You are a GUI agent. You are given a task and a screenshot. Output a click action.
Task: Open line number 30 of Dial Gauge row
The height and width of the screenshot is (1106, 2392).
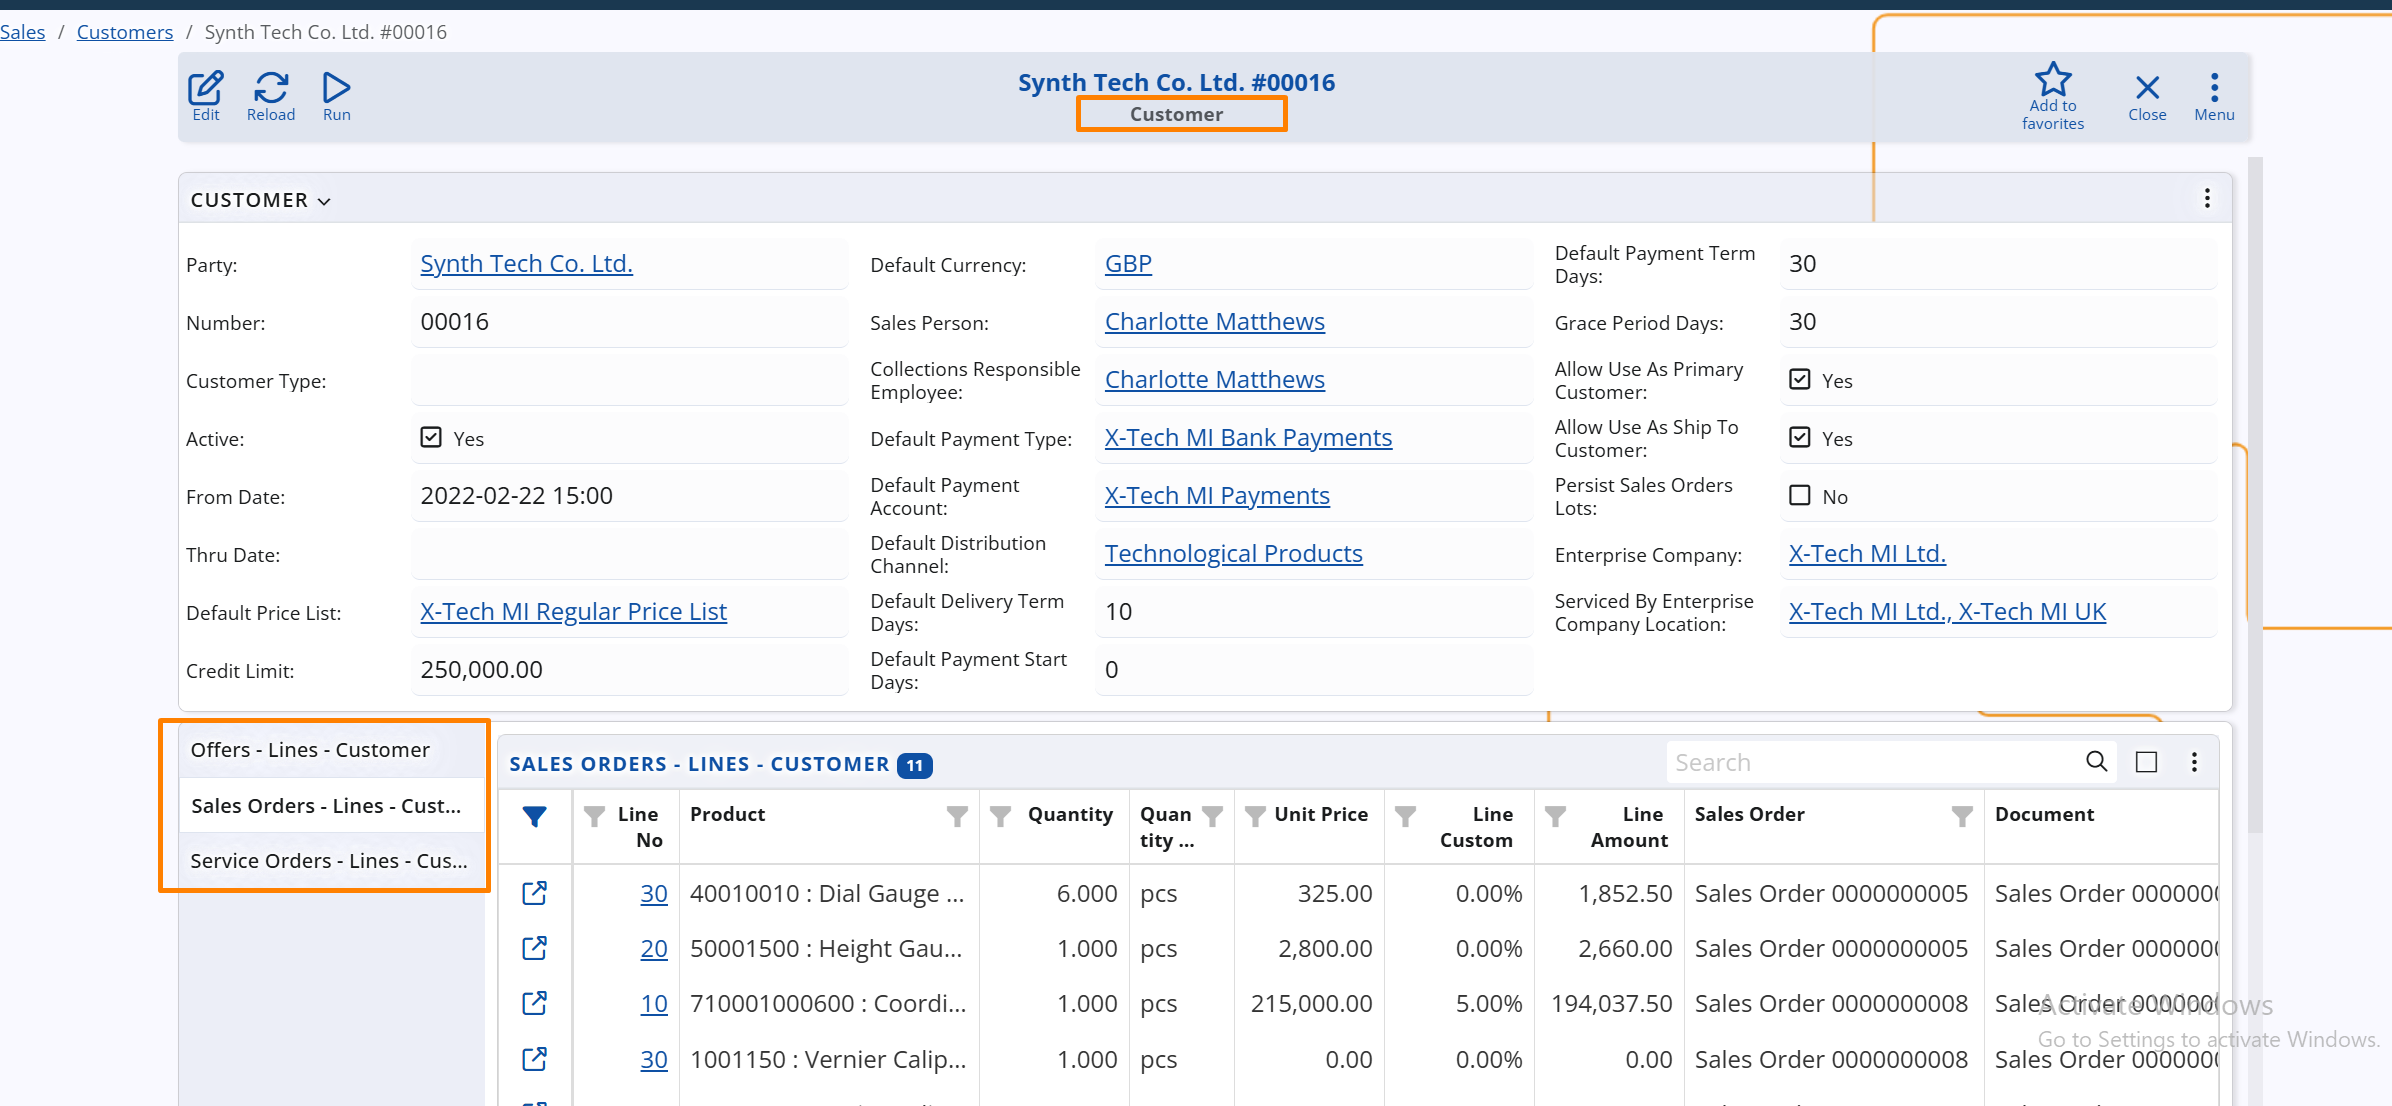point(654,894)
